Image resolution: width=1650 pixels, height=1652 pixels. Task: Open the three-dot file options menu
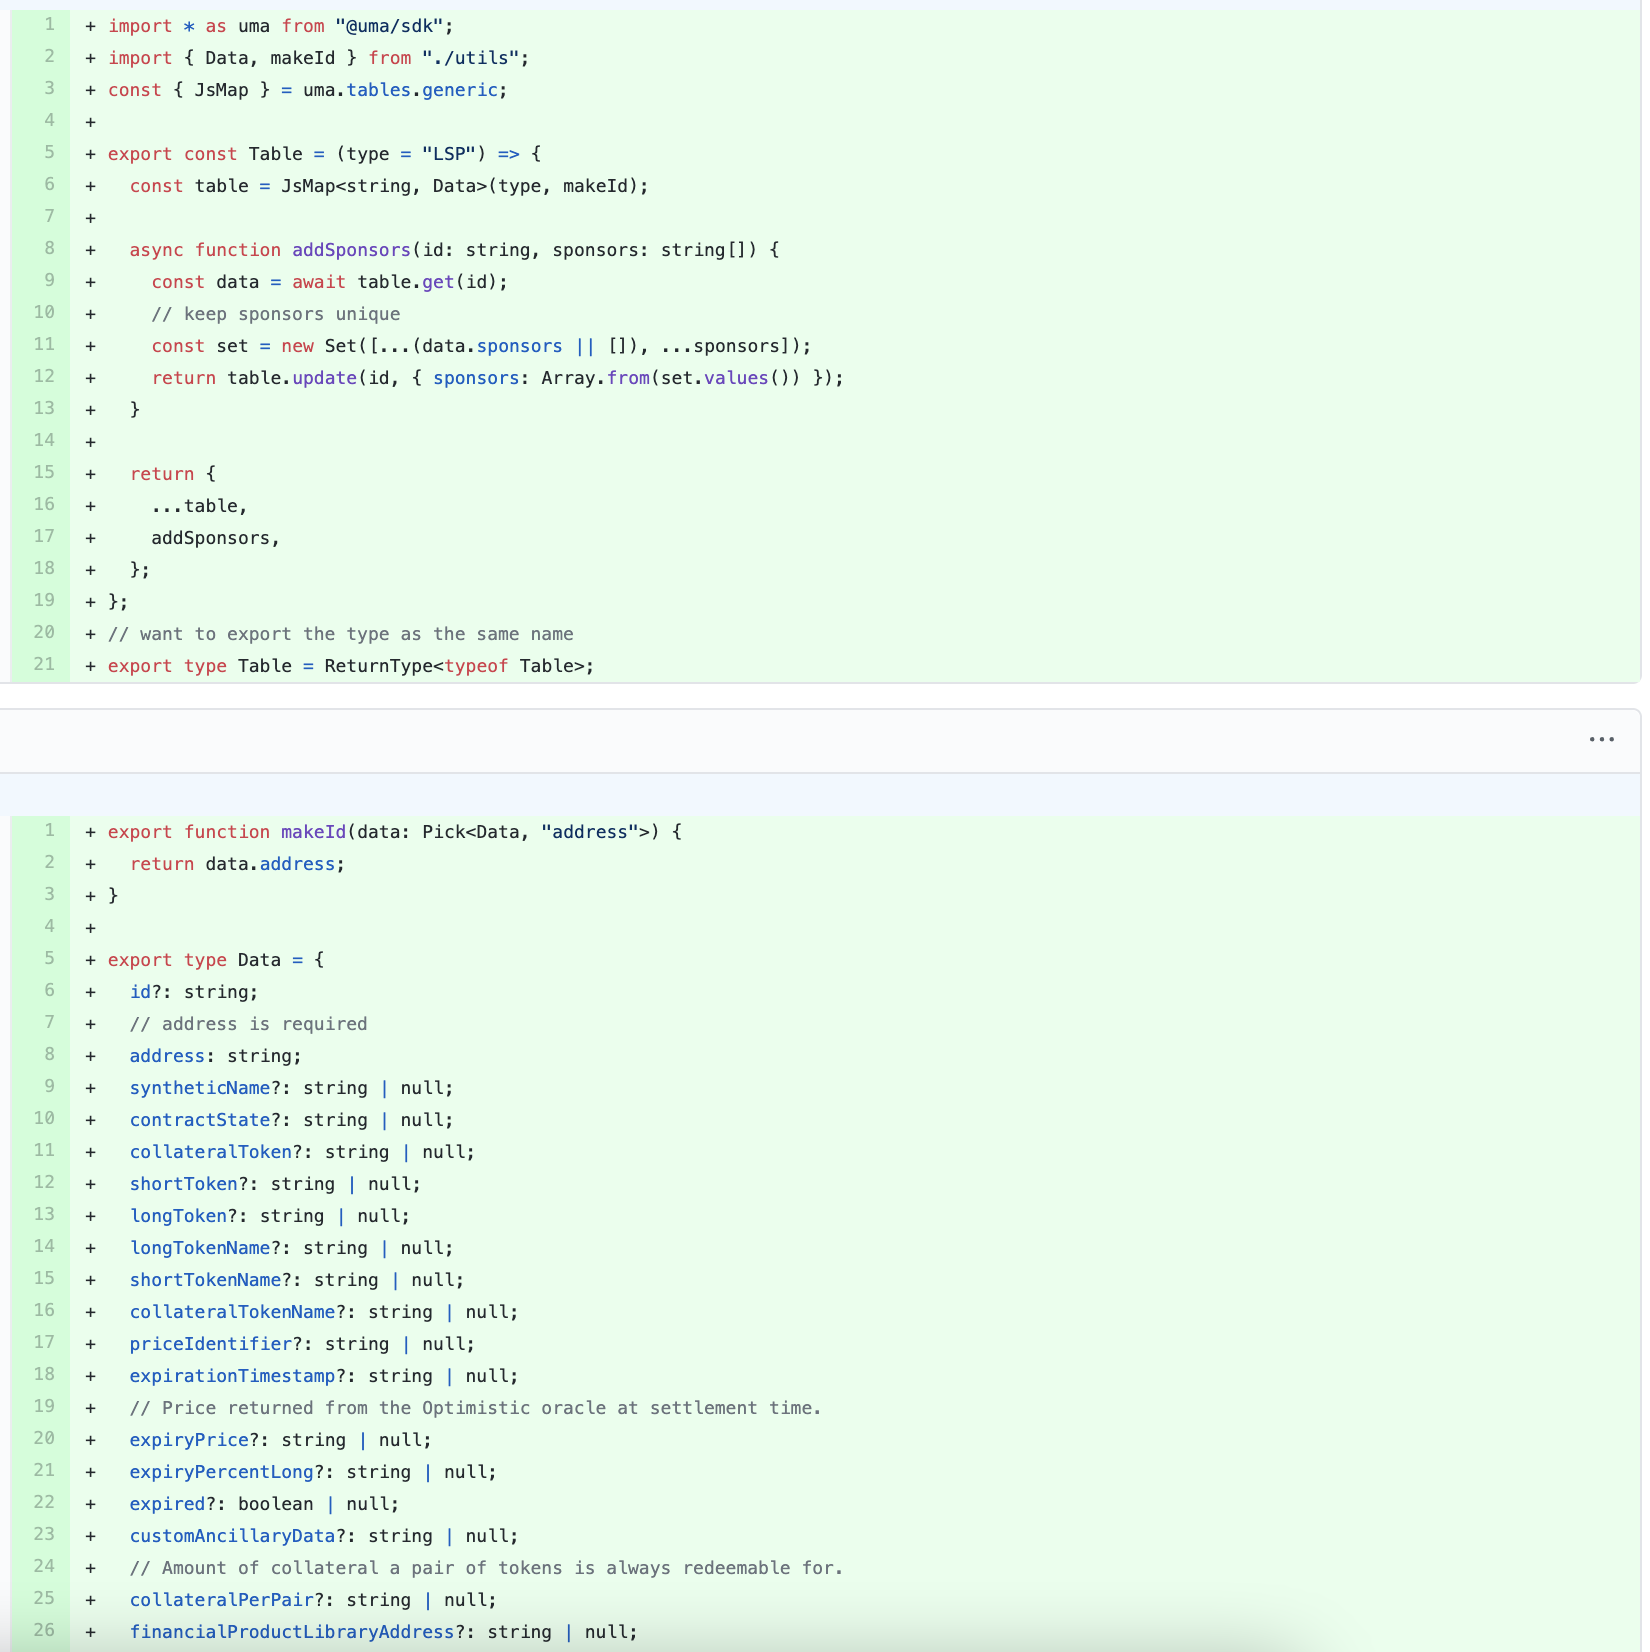coord(1601,740)
